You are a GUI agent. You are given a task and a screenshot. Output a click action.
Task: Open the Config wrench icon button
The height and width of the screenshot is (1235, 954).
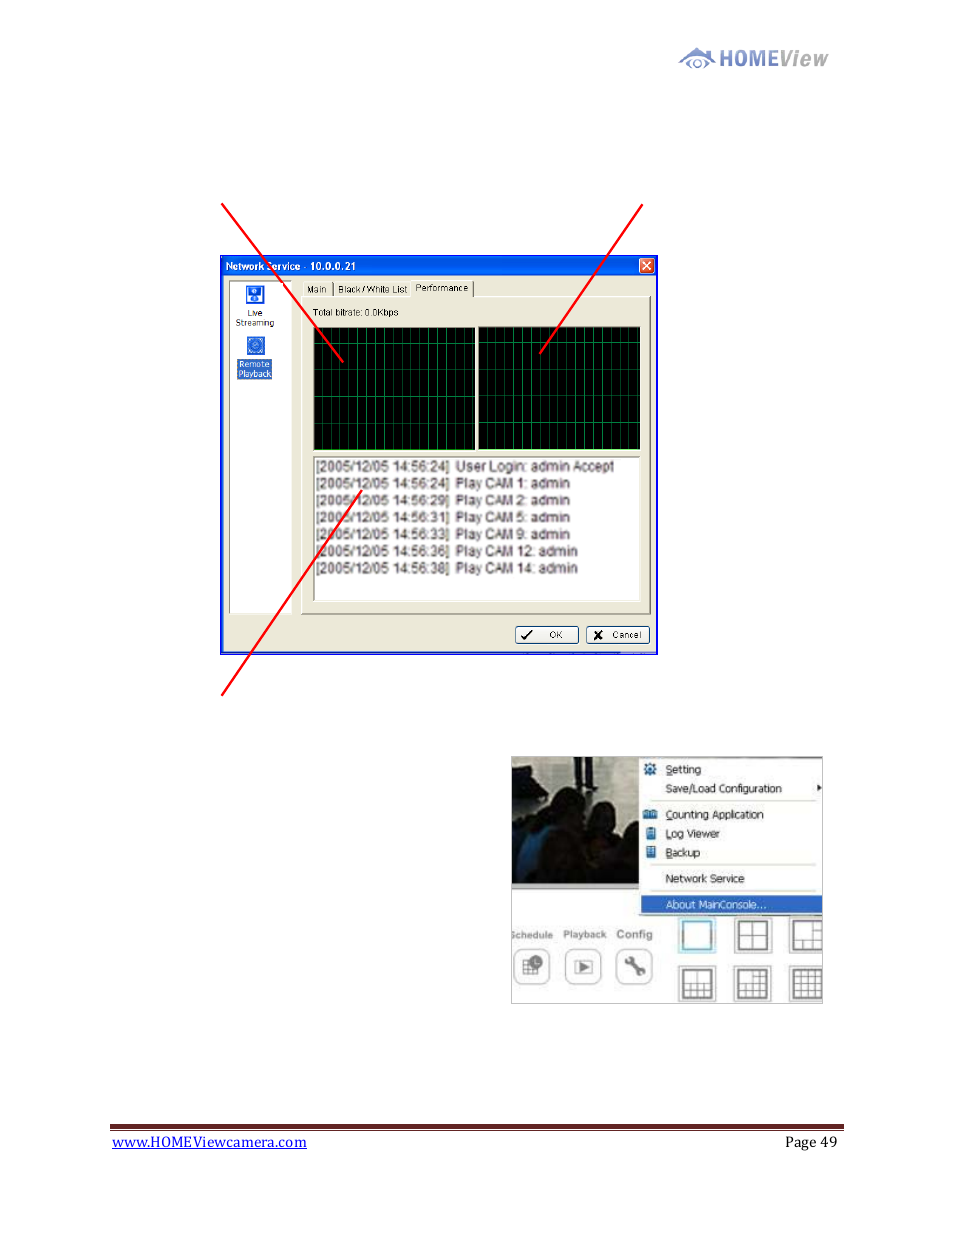[x=634, y=967]
